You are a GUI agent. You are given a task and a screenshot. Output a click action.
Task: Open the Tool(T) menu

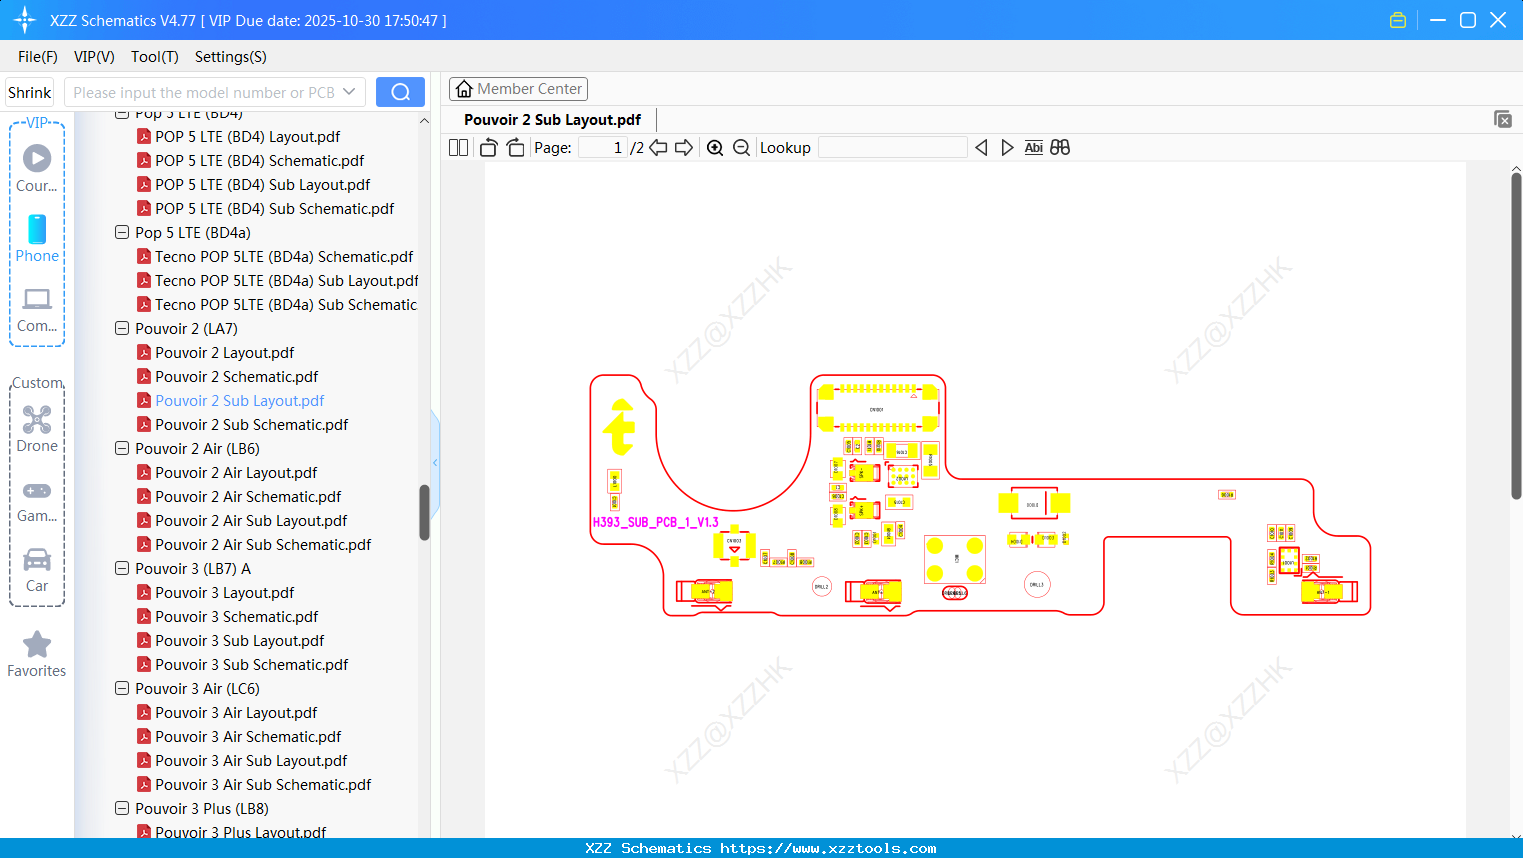click(x=154, y=57)
